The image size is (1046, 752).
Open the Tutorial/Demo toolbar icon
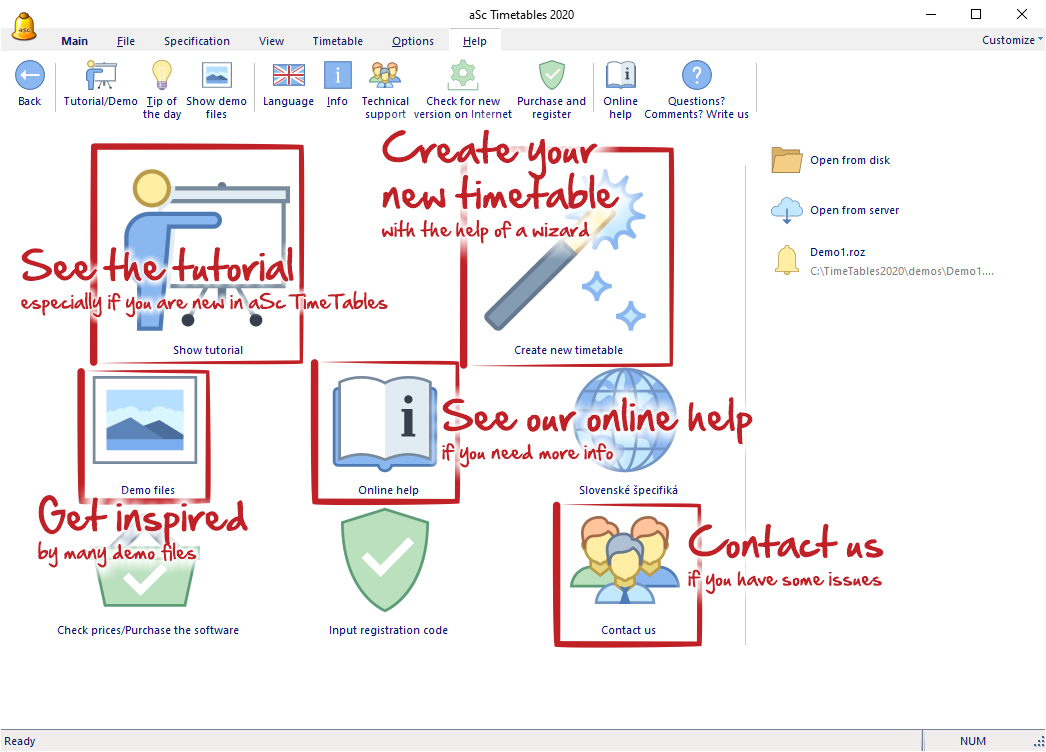101,75
